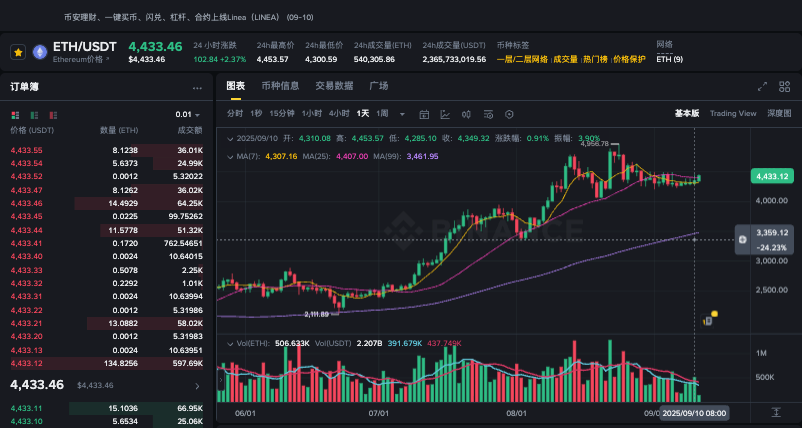
Task: Show both buy and sell orders view
Action: [16, 114]
